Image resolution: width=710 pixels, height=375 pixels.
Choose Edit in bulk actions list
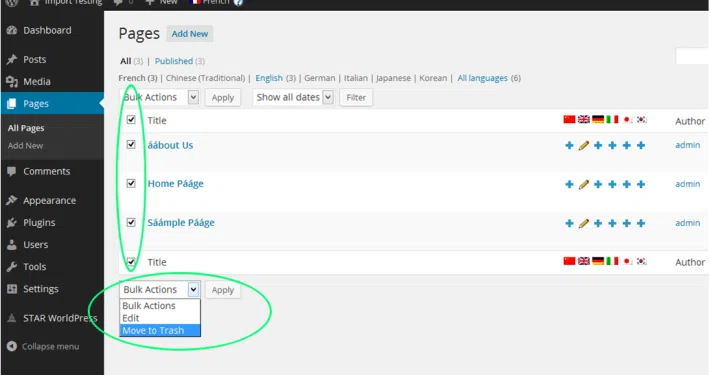pyautogui.click(x=160, y=318)
